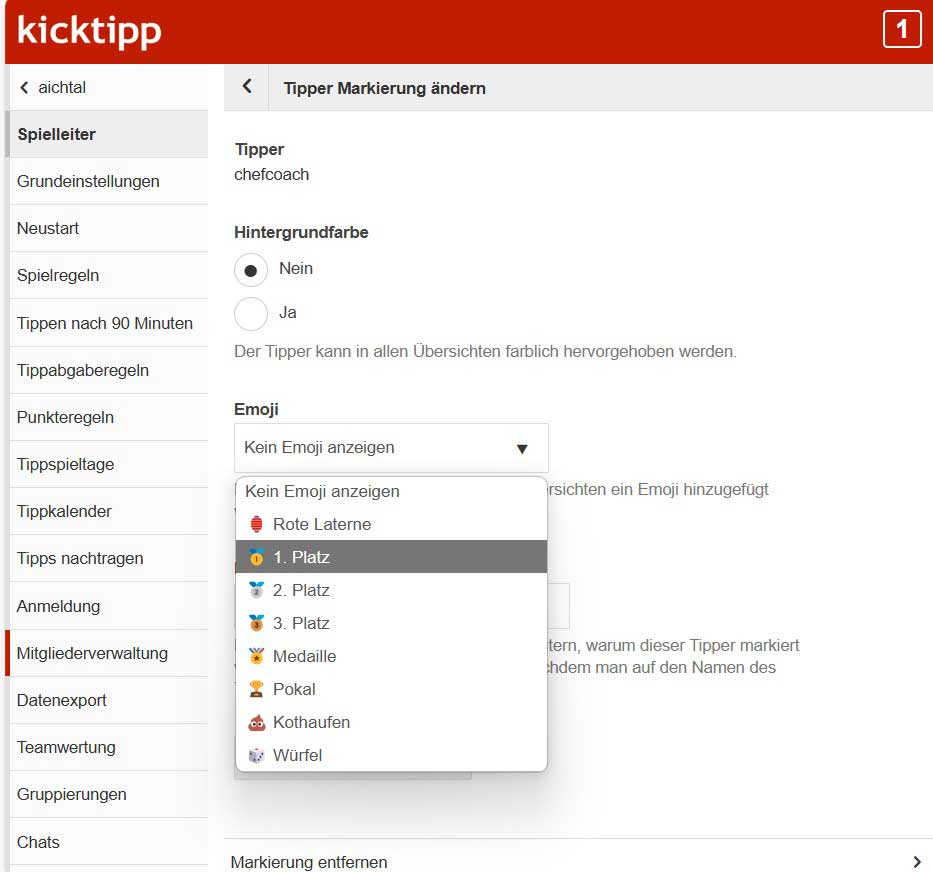Click the kicktipp logo
The height and width of the screenshot is (872, 933).
coord(89,31)
